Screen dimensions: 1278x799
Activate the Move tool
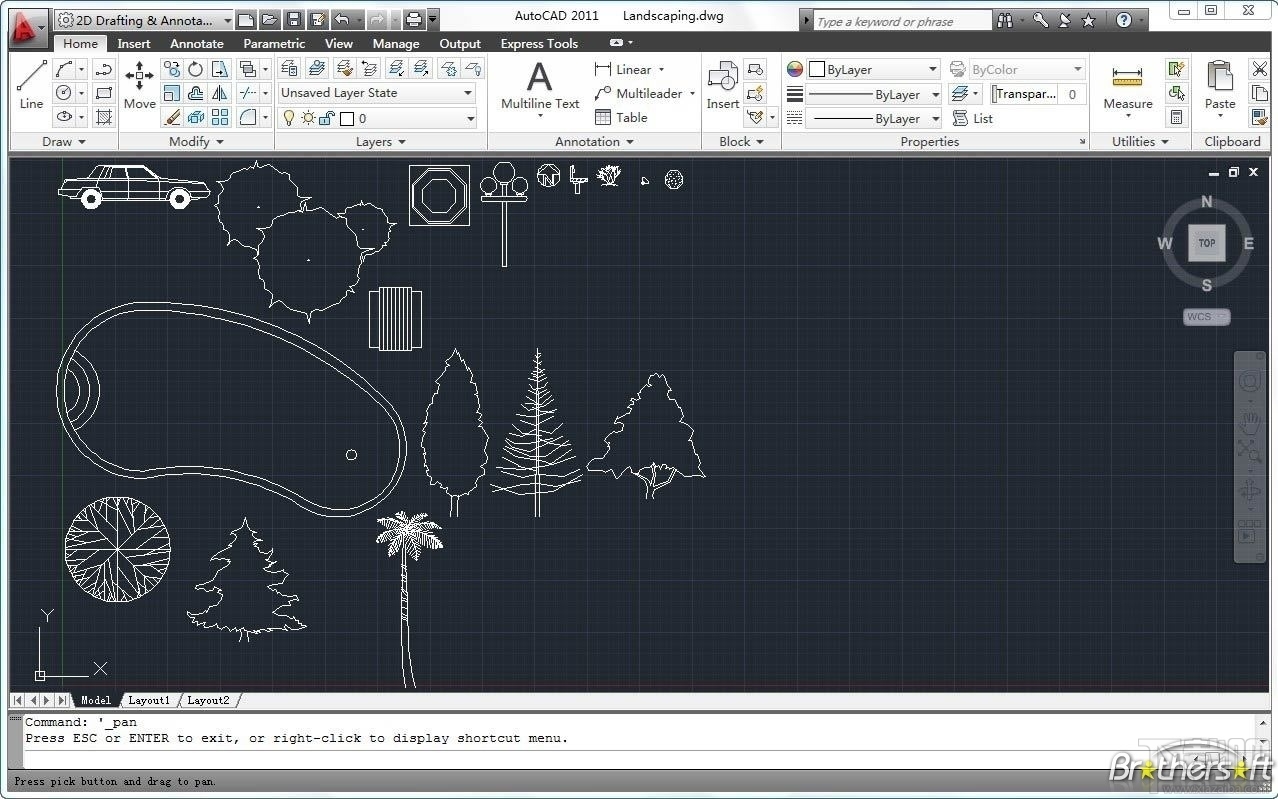coord(138,85)
